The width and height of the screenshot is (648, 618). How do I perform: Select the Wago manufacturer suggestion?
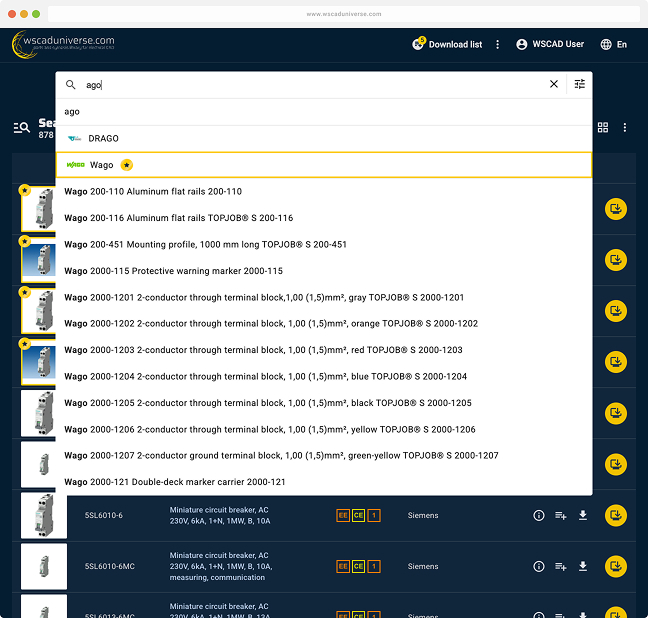click(101, 165)
